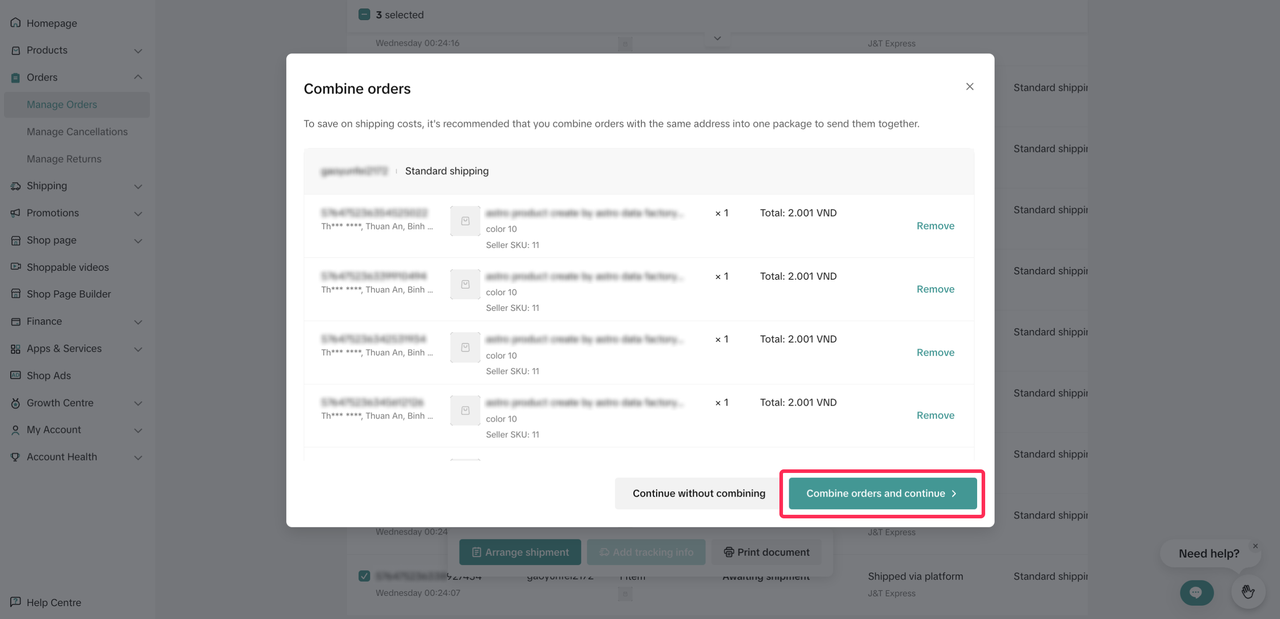The image size is (1280, 619).
Task: Collapse the Orders sidebar section
Action: [x=138, y=77]
